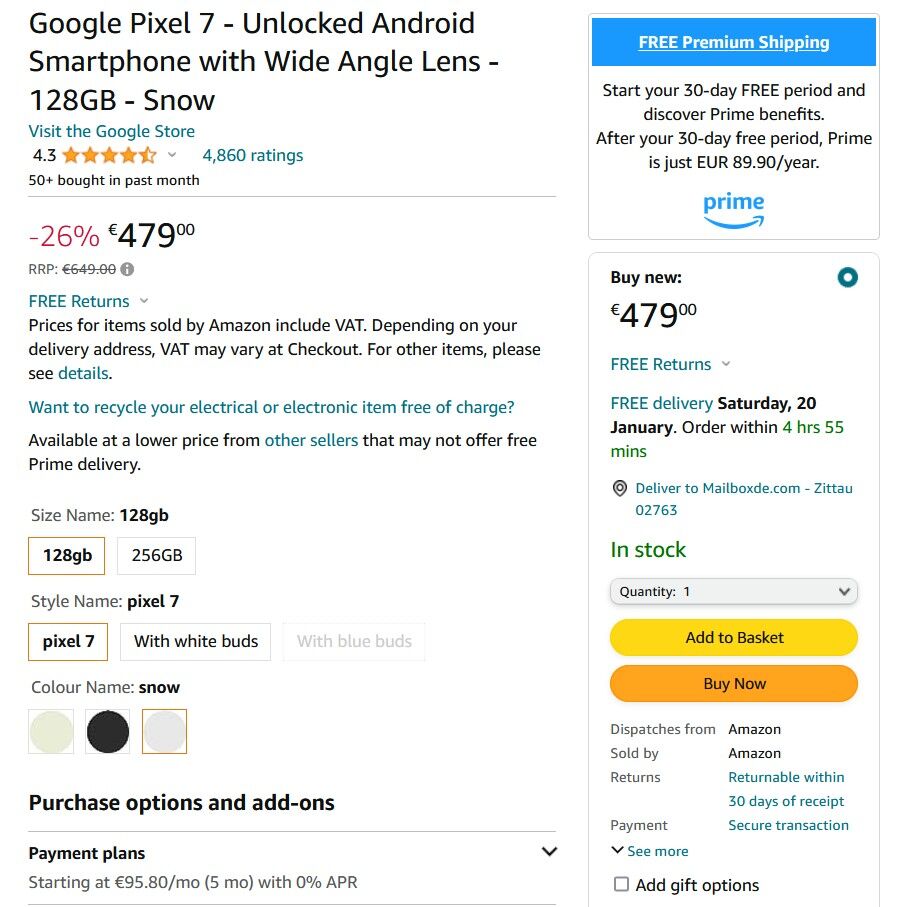Select the Buy new radio button
The width and height of the screenshot is (915, 907).
(847, 278)
